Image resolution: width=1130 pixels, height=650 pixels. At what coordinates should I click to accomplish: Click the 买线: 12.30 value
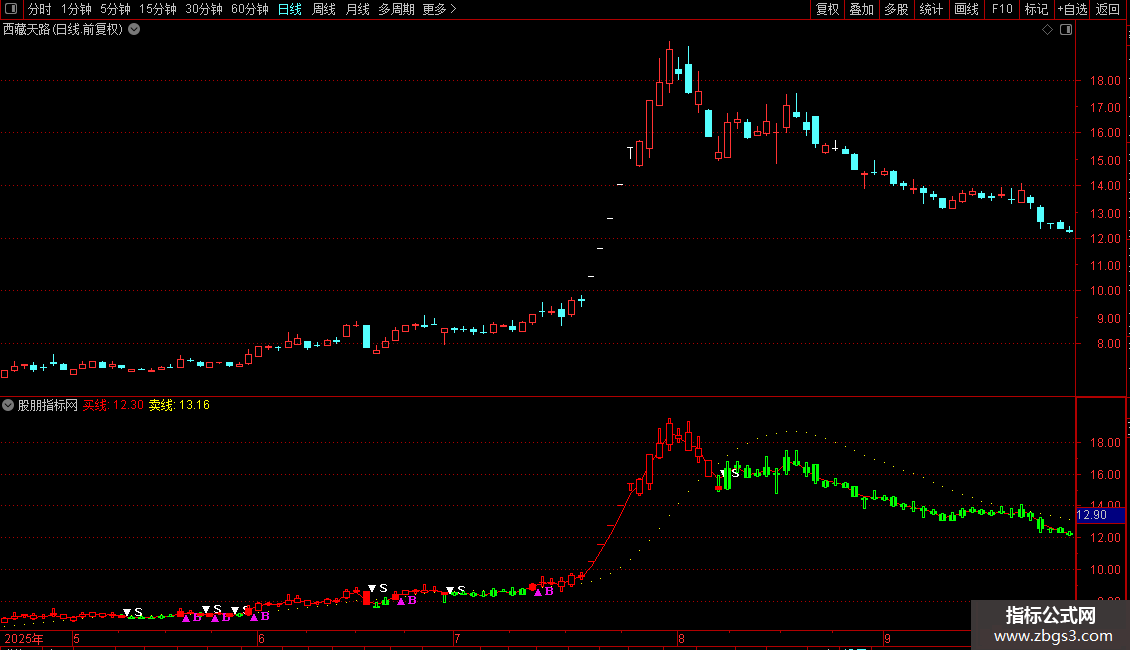[x=113, y=405]
